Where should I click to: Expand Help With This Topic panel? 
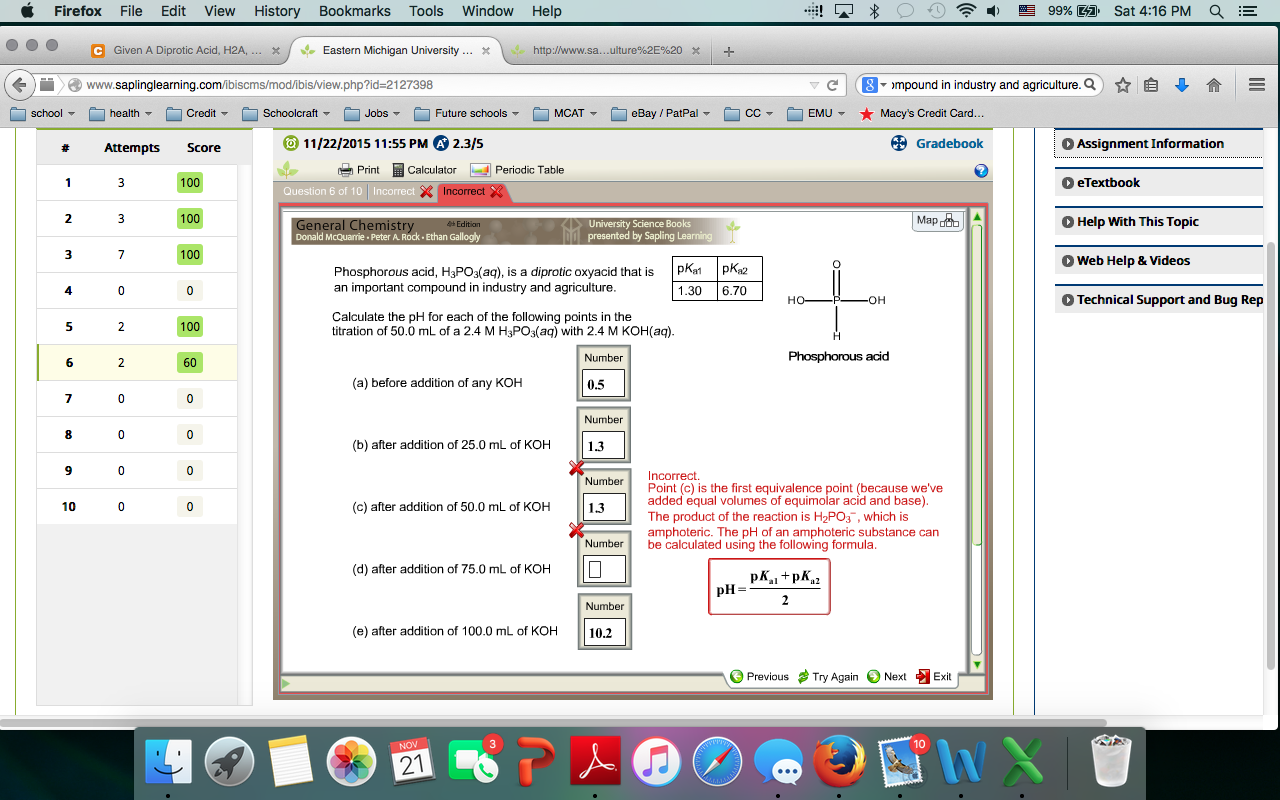1158,222
